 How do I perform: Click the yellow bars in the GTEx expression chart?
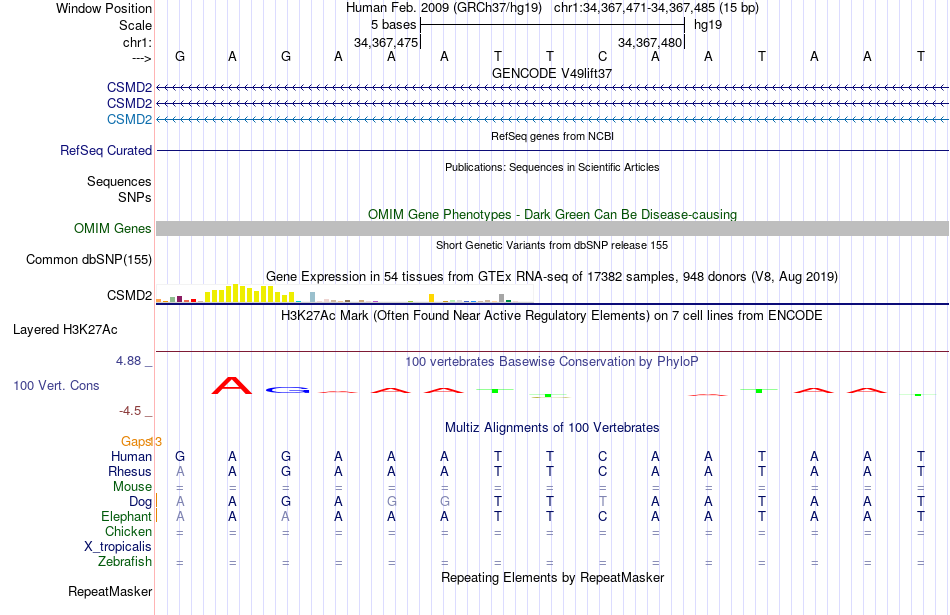click(249, 293)
